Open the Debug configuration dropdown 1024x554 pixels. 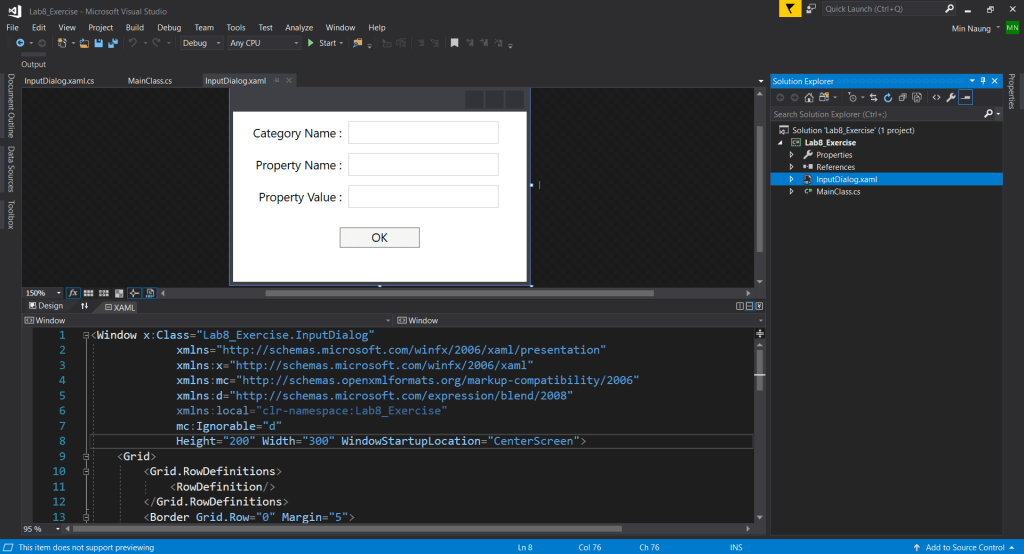pyautogui.click(x=200, y=43)
